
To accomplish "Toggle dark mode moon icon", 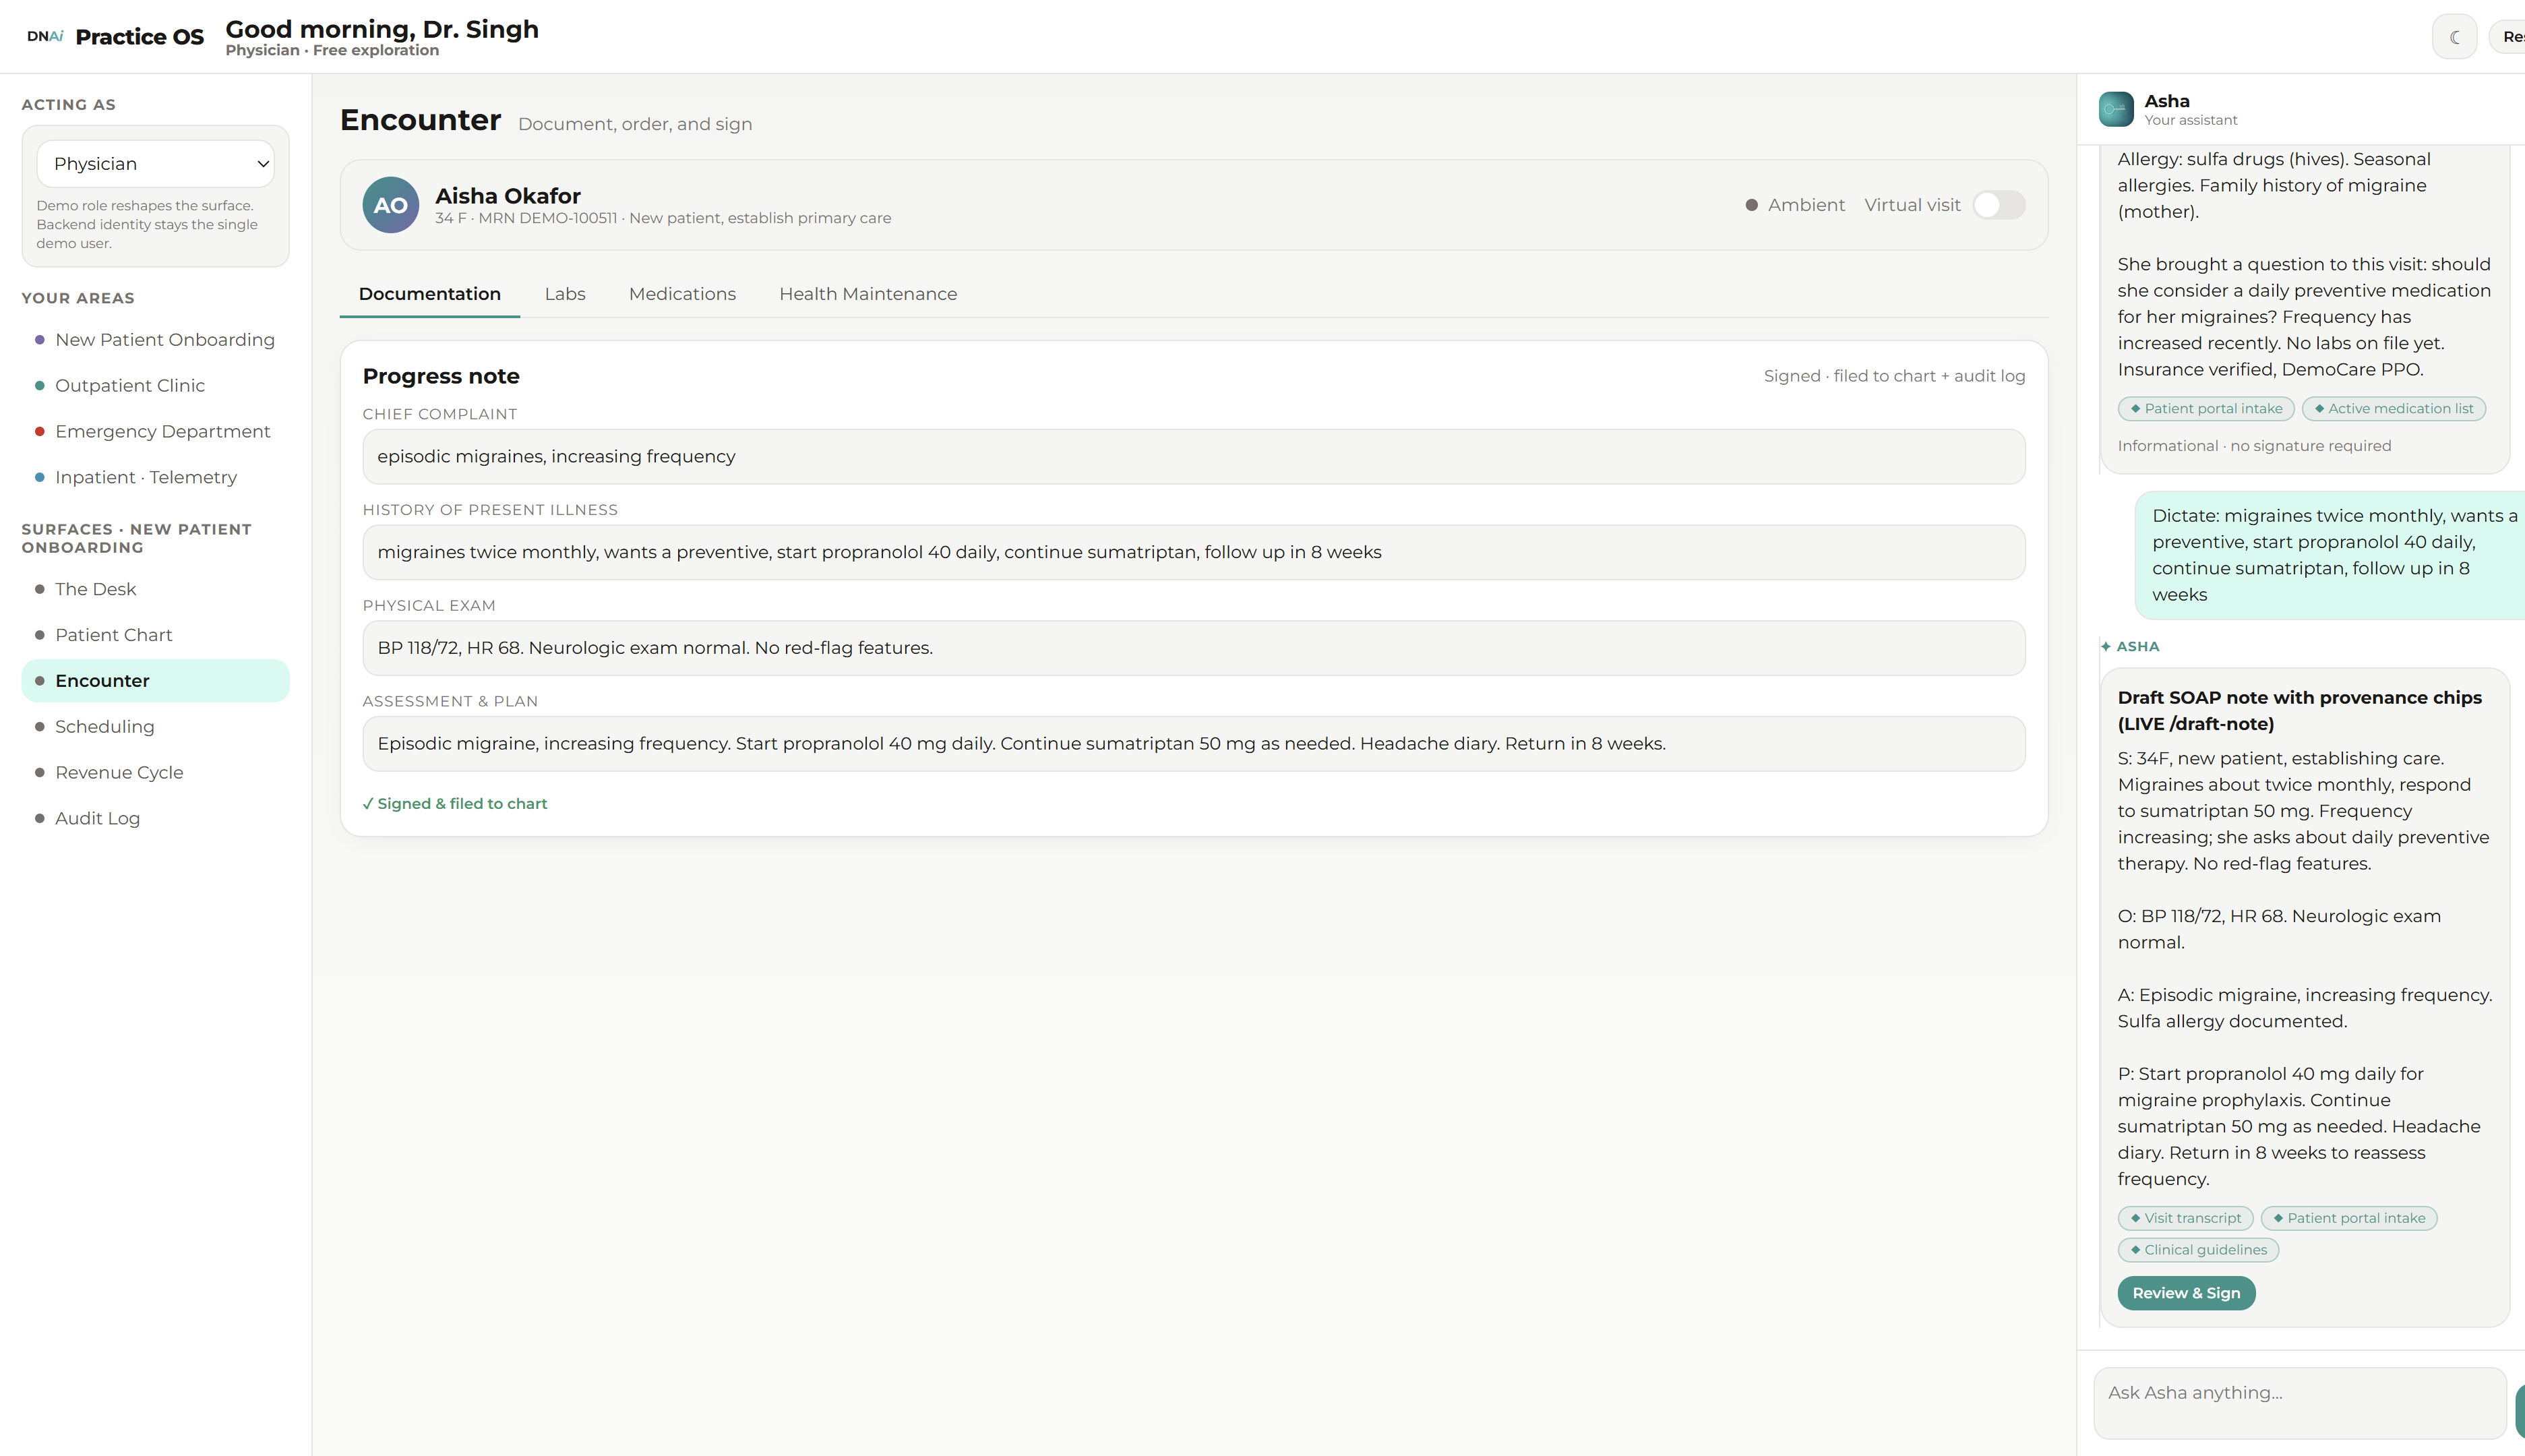I will pyautogui.click(x=2454, y=37).
